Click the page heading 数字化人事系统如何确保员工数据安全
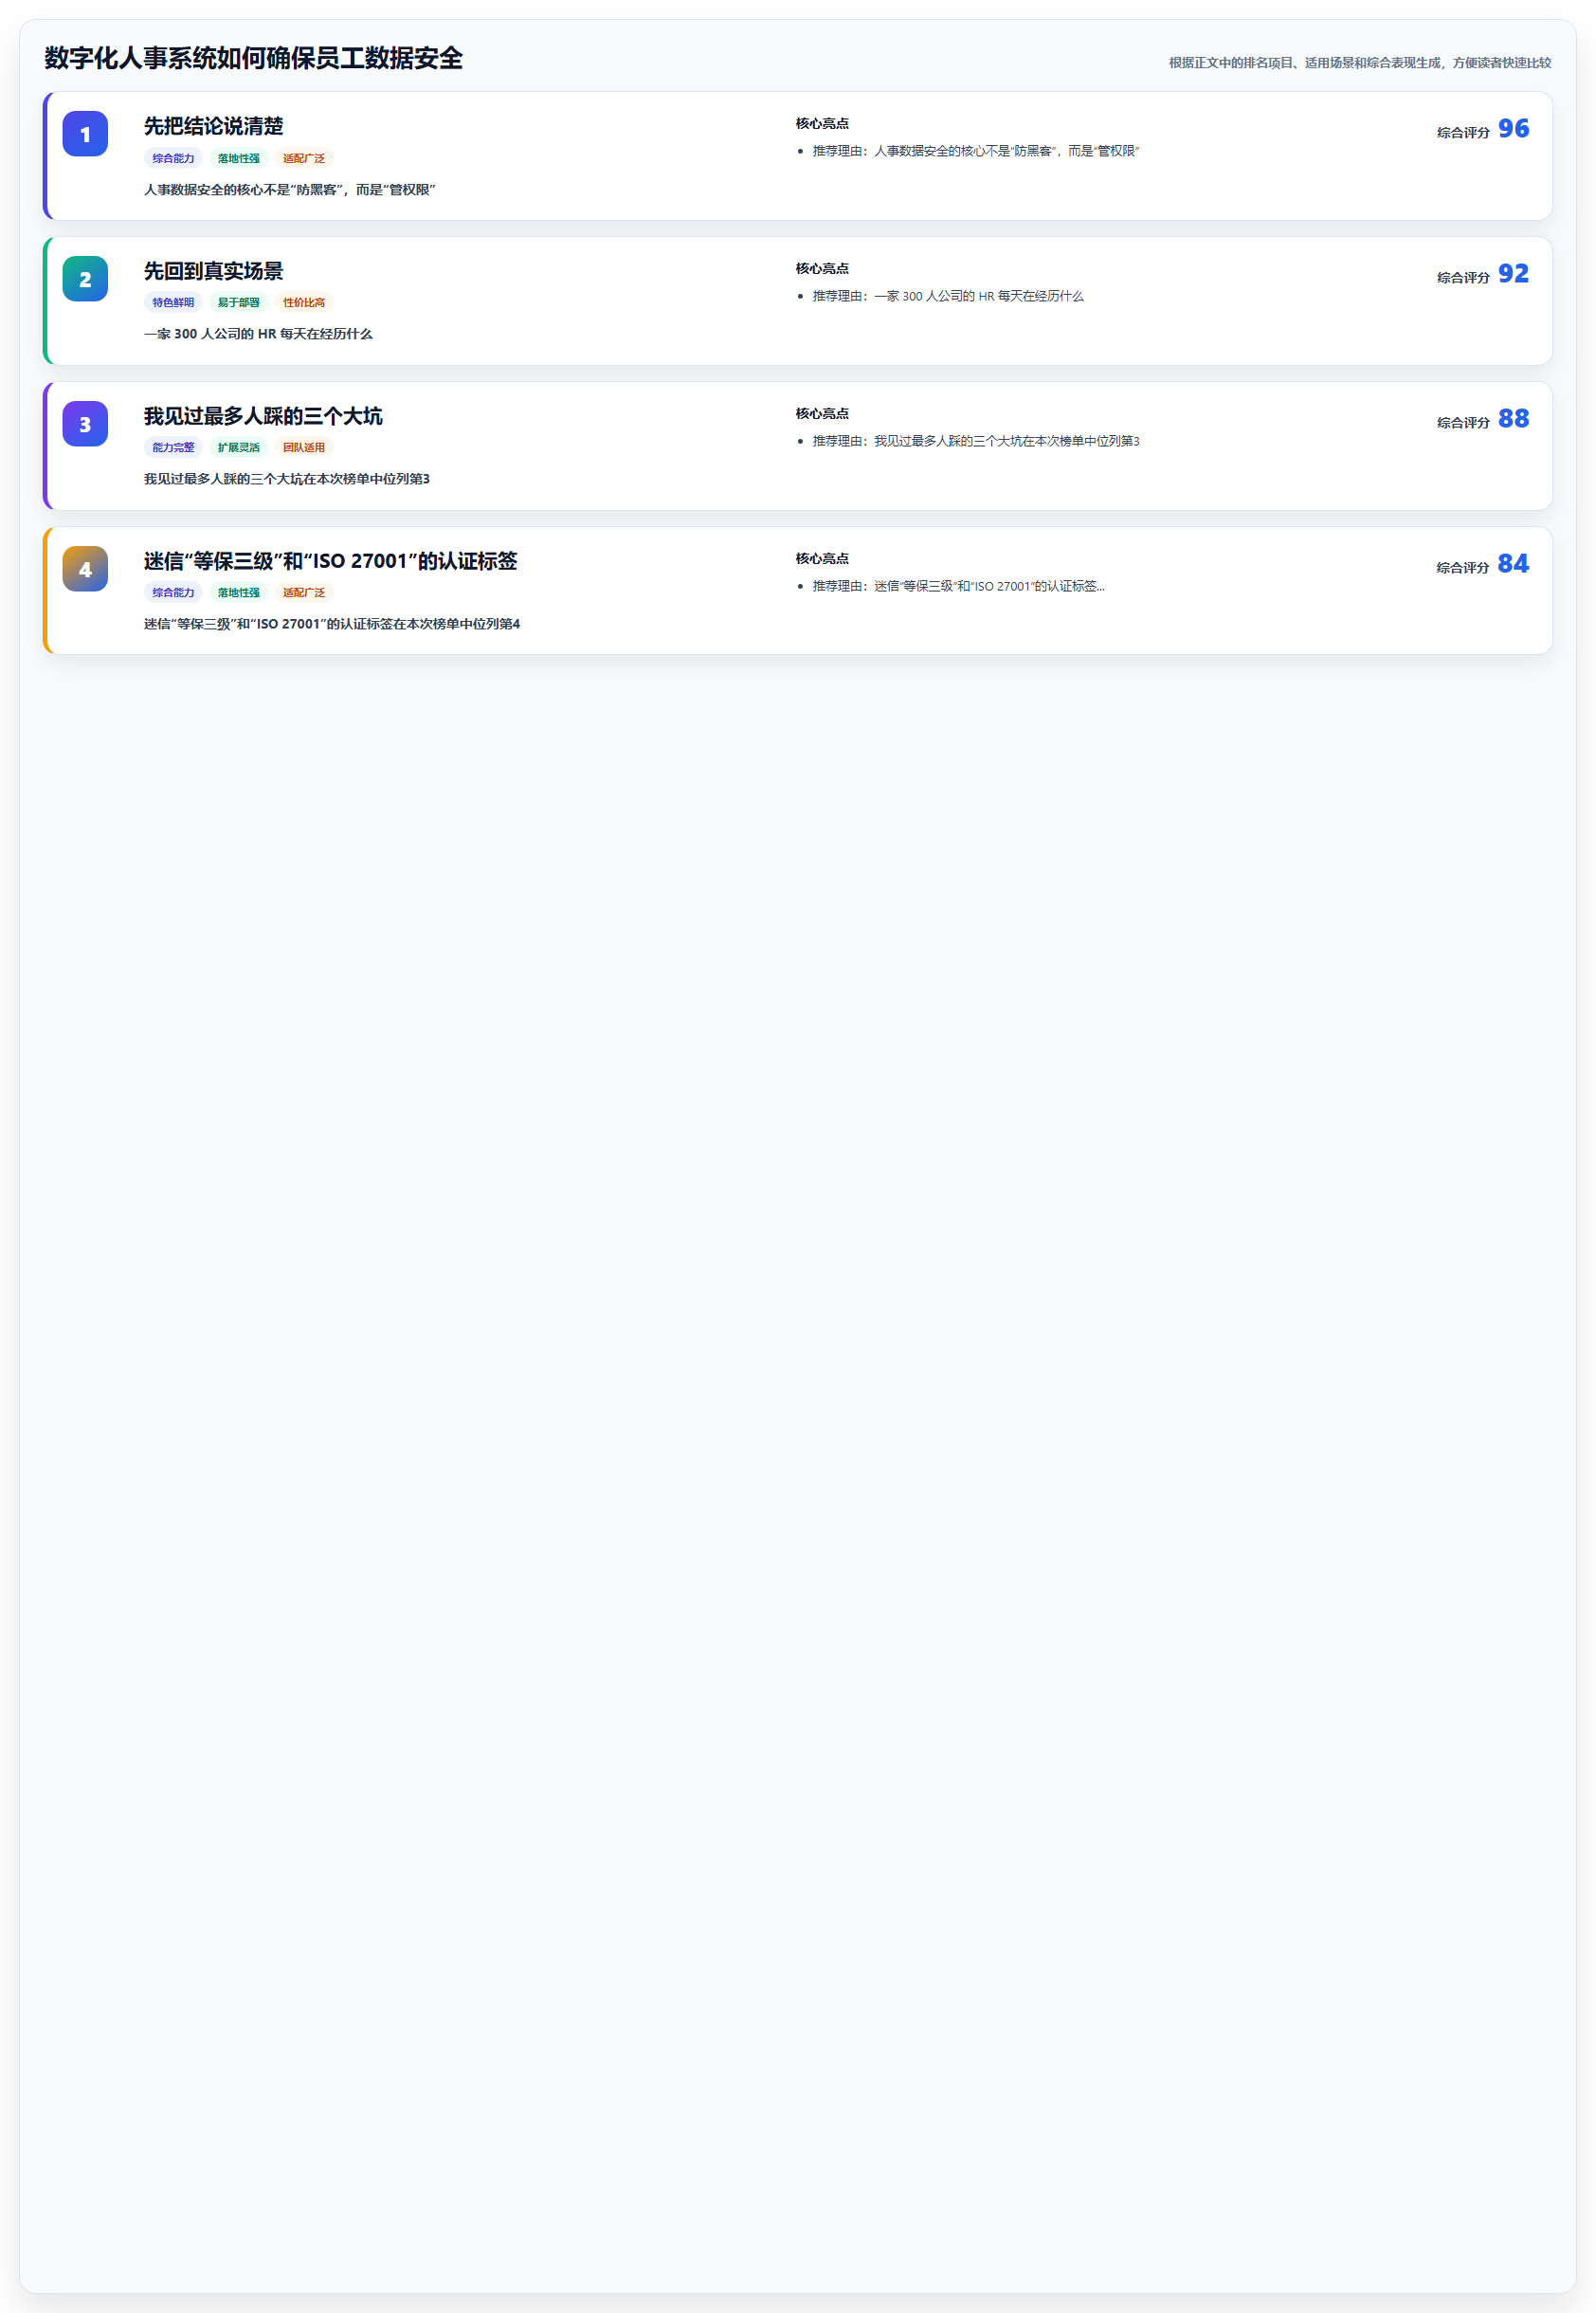The width and height of the screenshot is (1596, 2313). point(253,58)
